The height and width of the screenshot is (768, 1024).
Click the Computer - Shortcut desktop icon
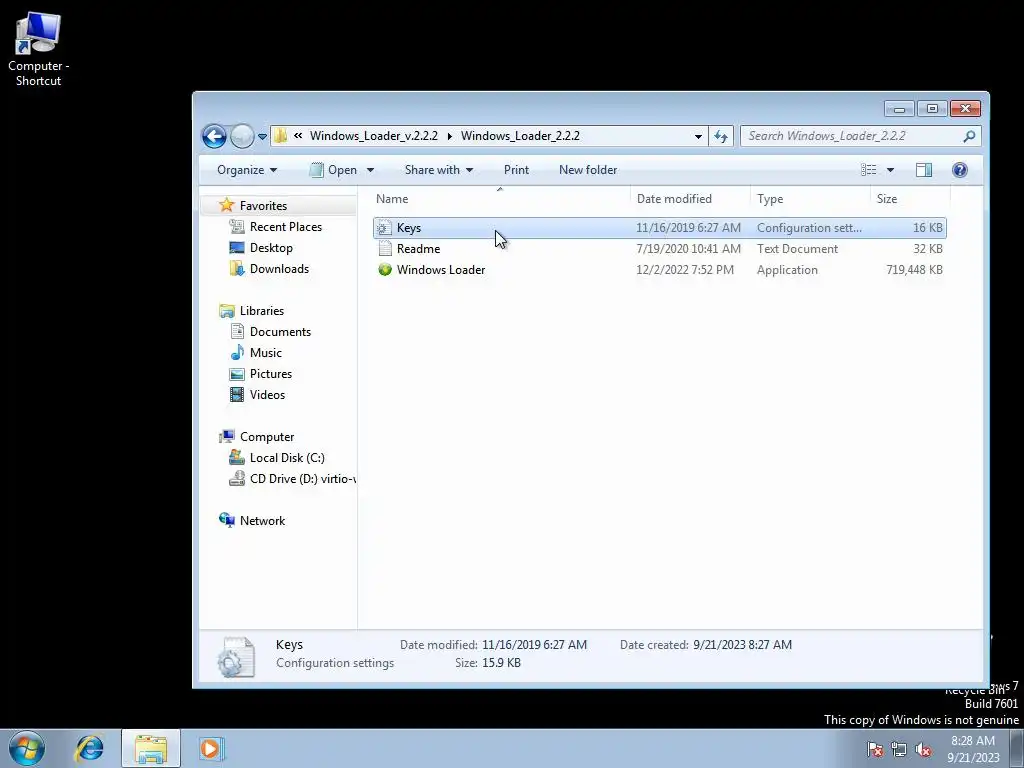click(x=38, y=49)
